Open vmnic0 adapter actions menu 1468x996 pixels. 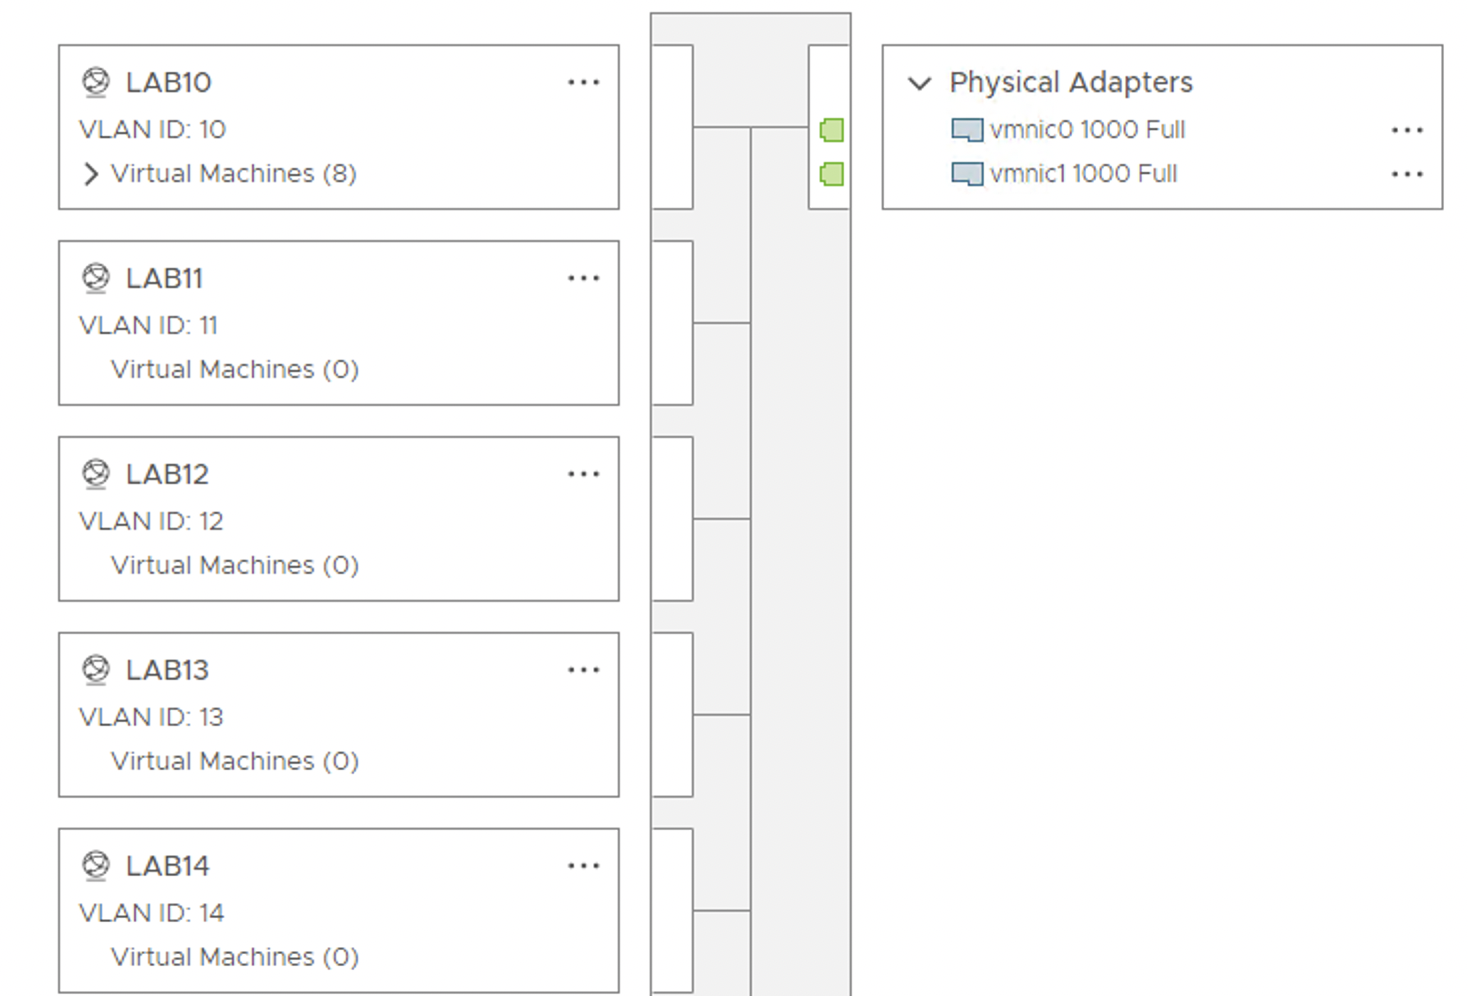pyautogui.click(x=1407, y=130)
